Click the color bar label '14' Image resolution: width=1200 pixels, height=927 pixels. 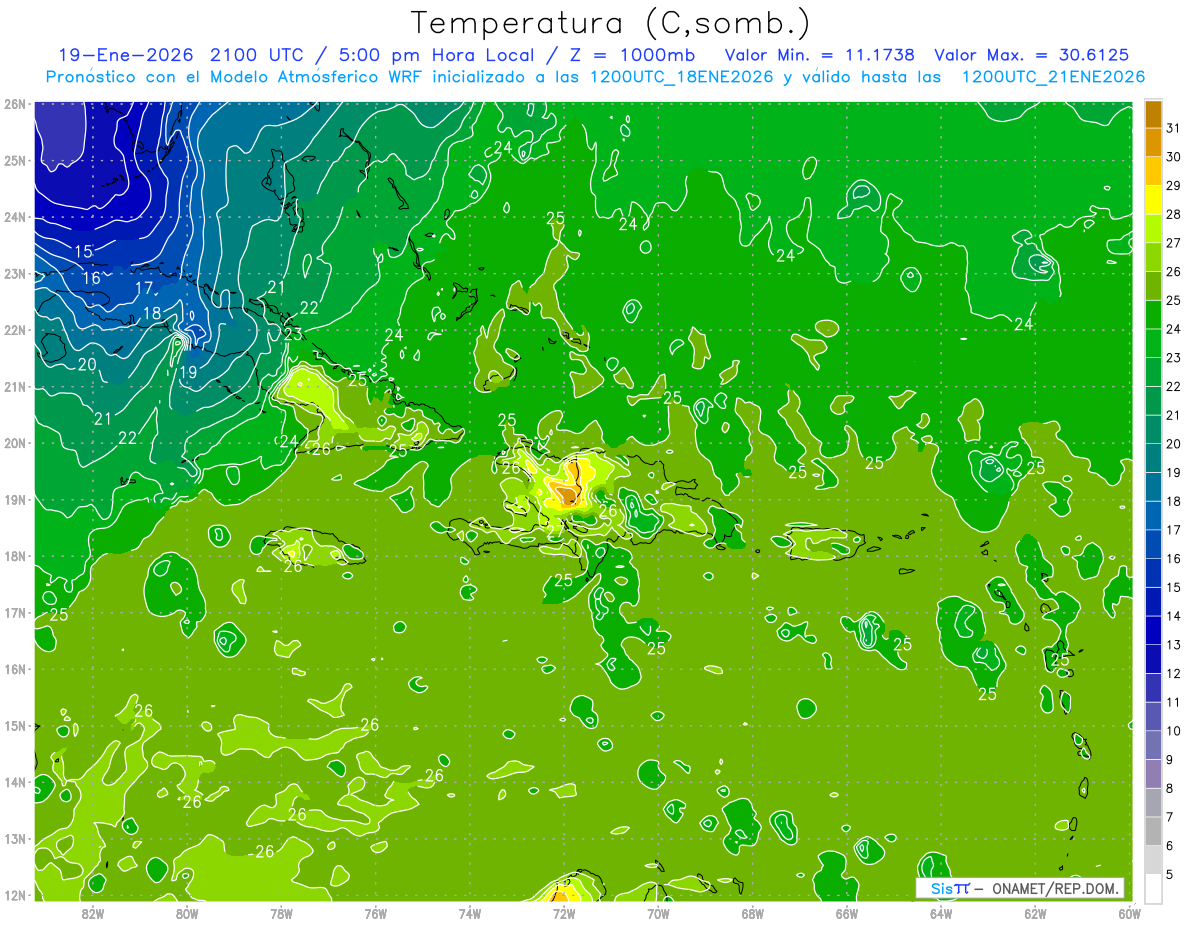(x=1173, y=616)
